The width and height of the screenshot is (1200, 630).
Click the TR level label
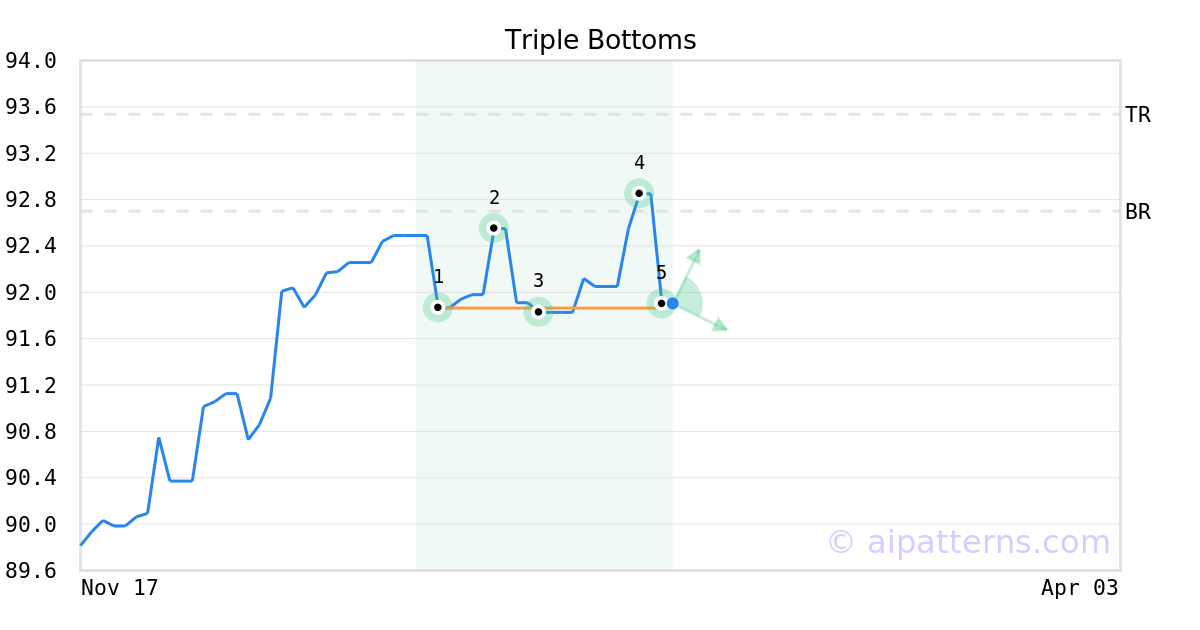point(1137,115)
